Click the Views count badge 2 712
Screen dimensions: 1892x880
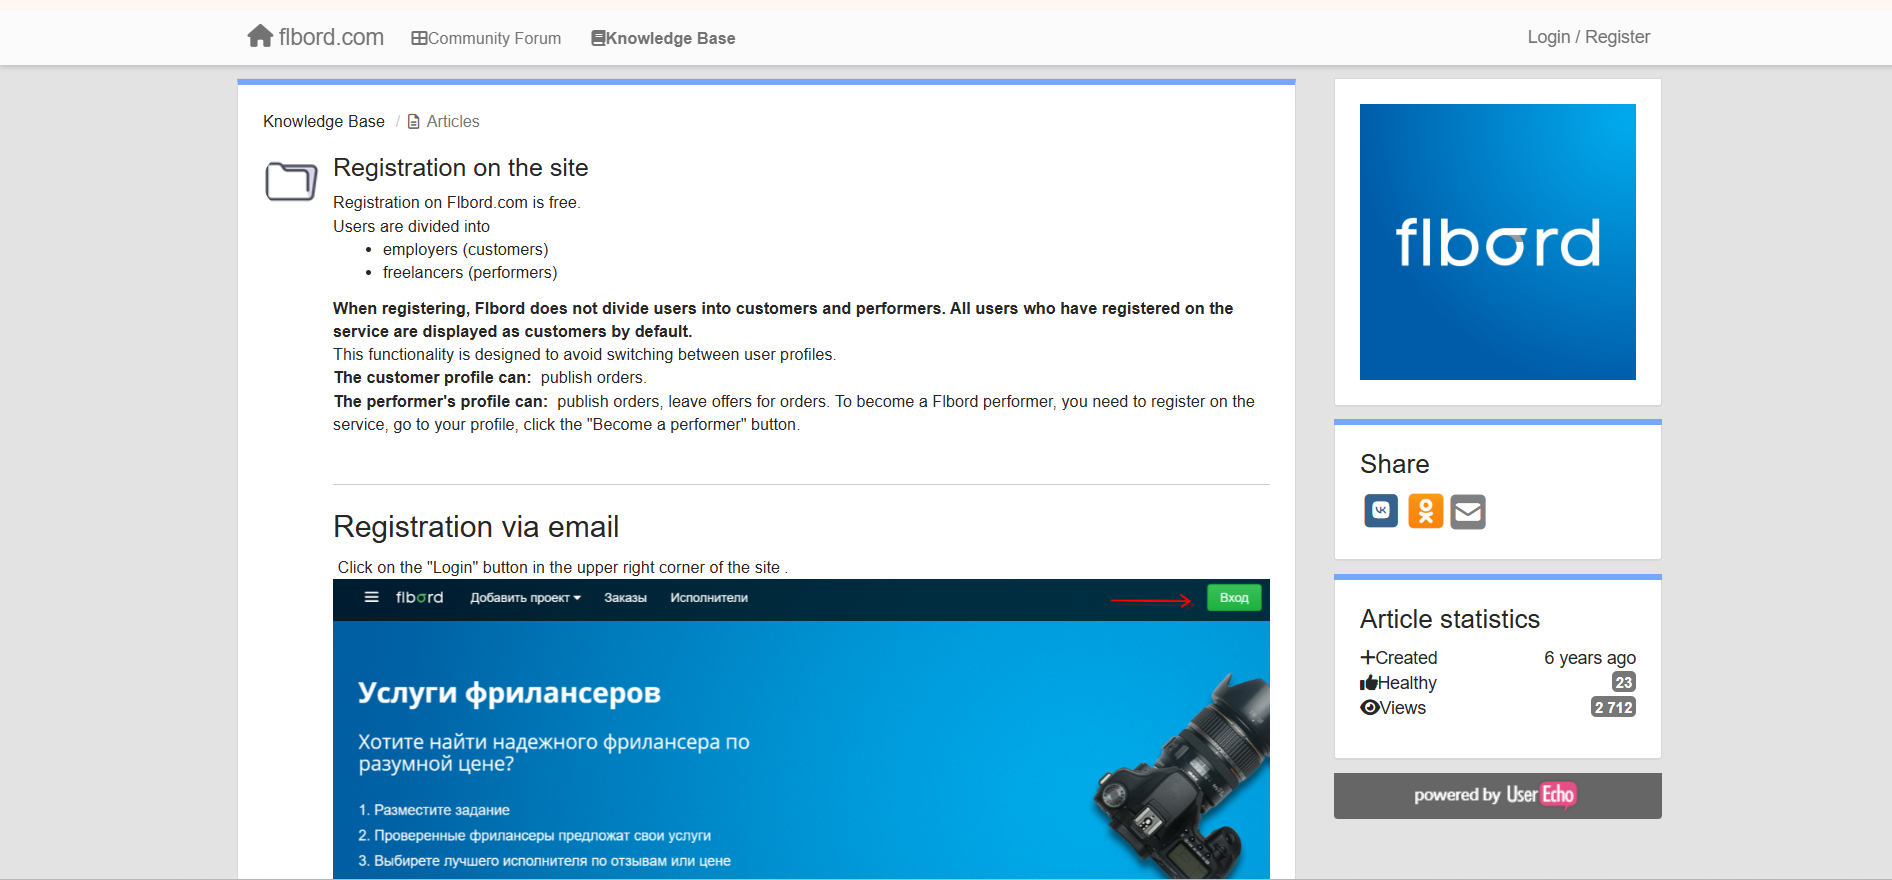pos(1613,707)
